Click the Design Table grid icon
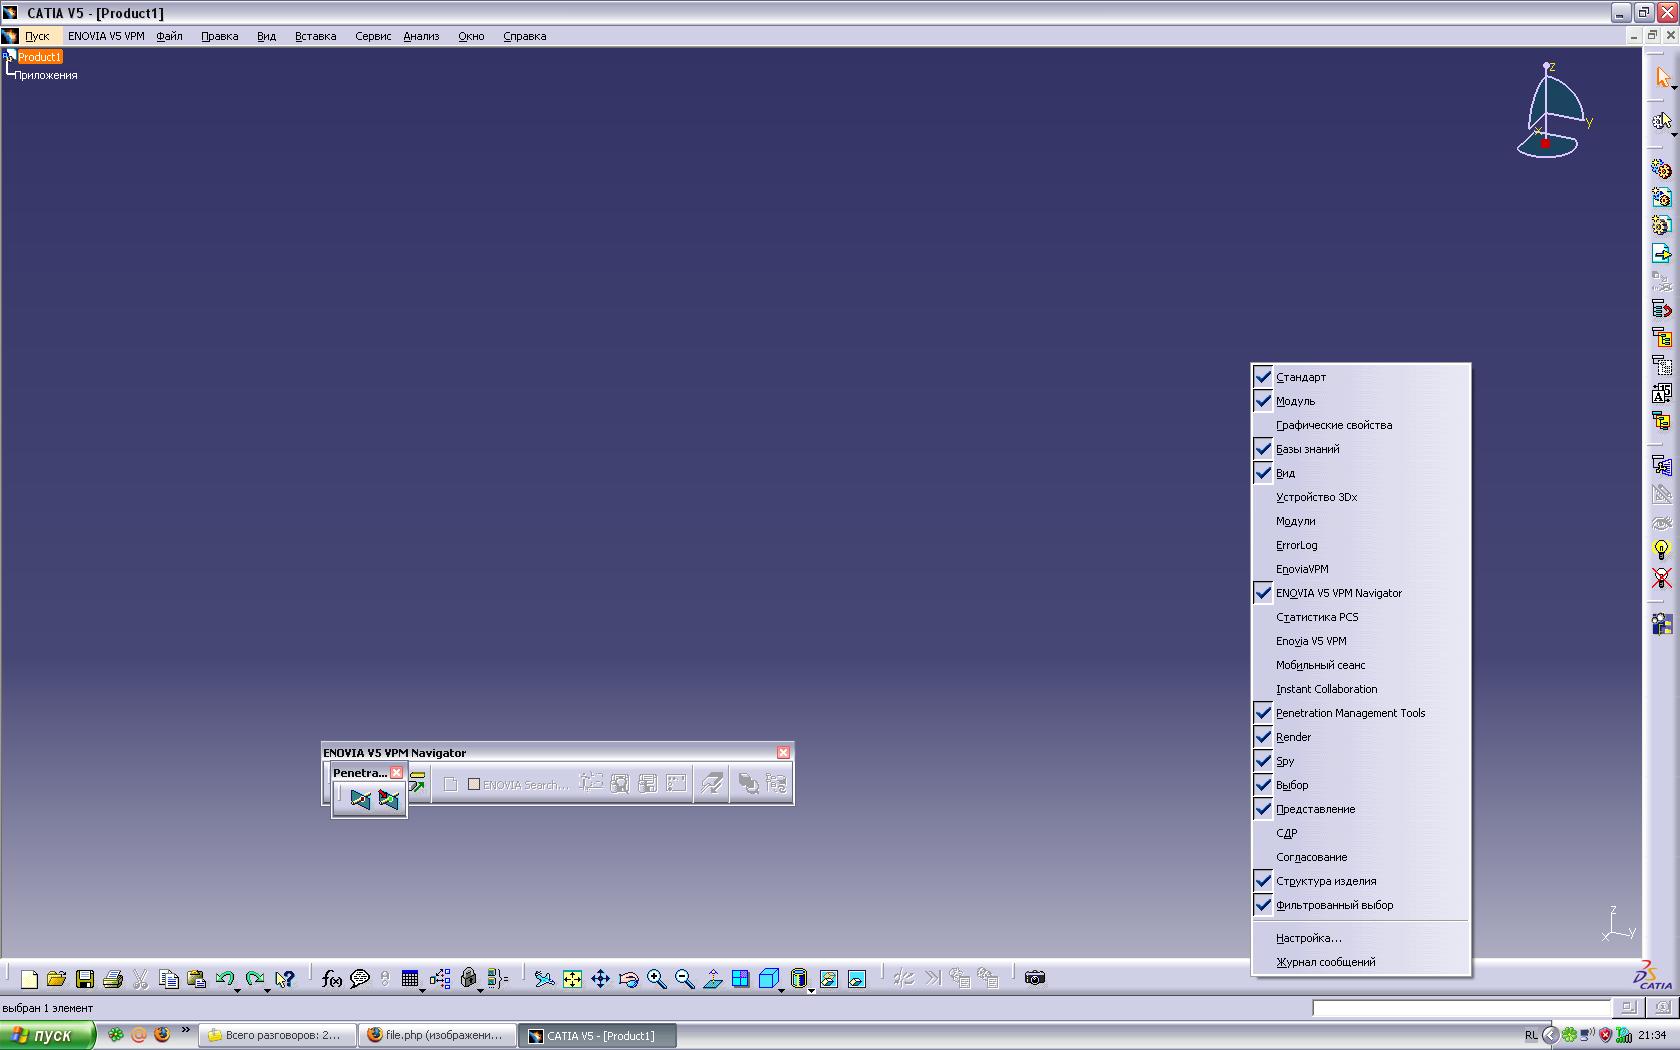 point(409,978)
